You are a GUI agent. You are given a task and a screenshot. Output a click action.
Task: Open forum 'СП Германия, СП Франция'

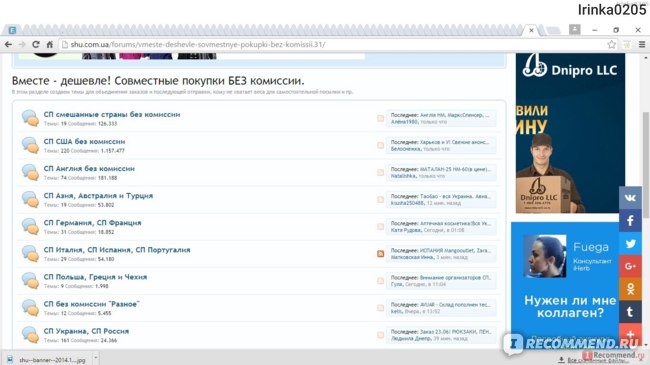(92, 223)
